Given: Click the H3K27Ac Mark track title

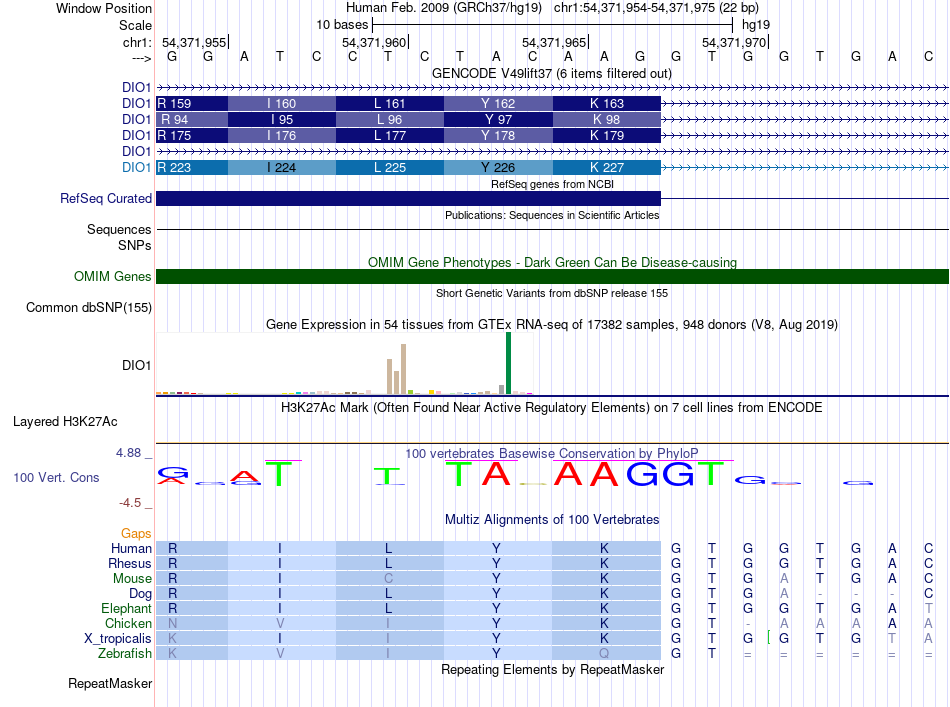Looking at the screenshot, I should [552, 407].
